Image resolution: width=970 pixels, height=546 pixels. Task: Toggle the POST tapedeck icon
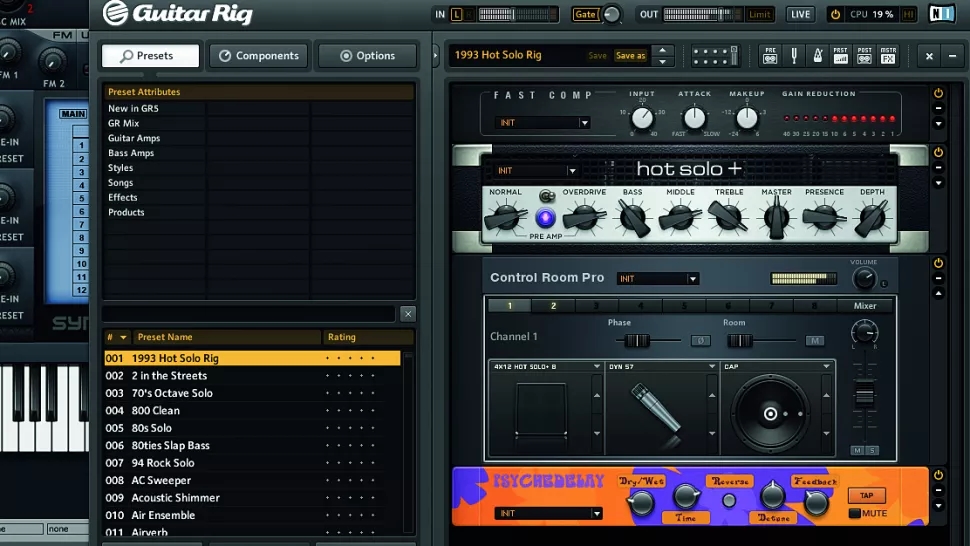coord(865,56)
